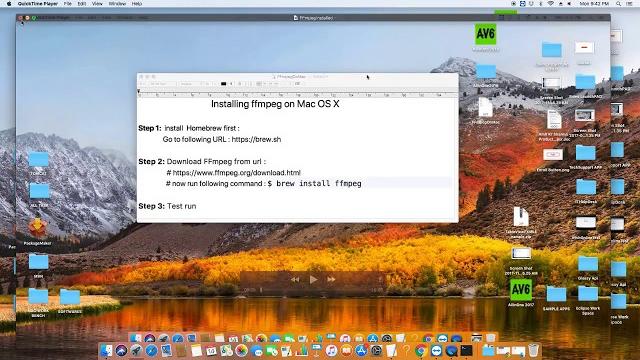Image resolution: width=640 pixels, height=360 pixels.
Task: Open Finder from the larger Dock
Action: tap(106, 350)
